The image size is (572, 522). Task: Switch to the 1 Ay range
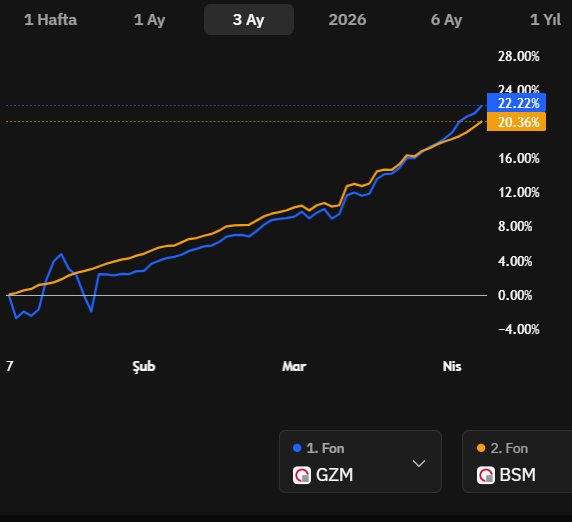pyautogui.click(x=150, y=20)
